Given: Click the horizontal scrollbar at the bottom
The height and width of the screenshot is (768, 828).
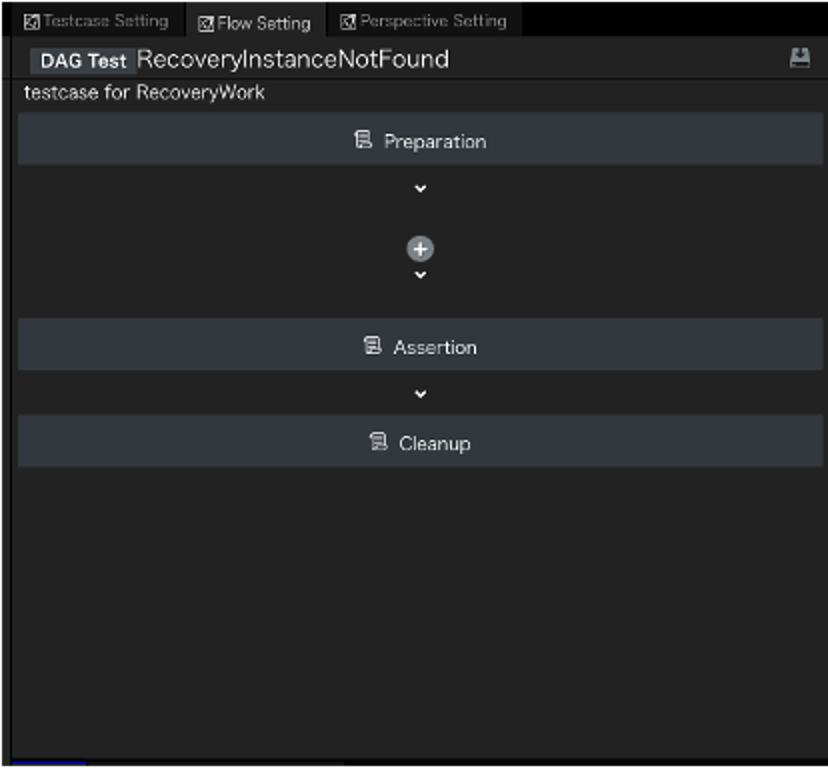Looking at the screenshot, I should coord(48,764).
